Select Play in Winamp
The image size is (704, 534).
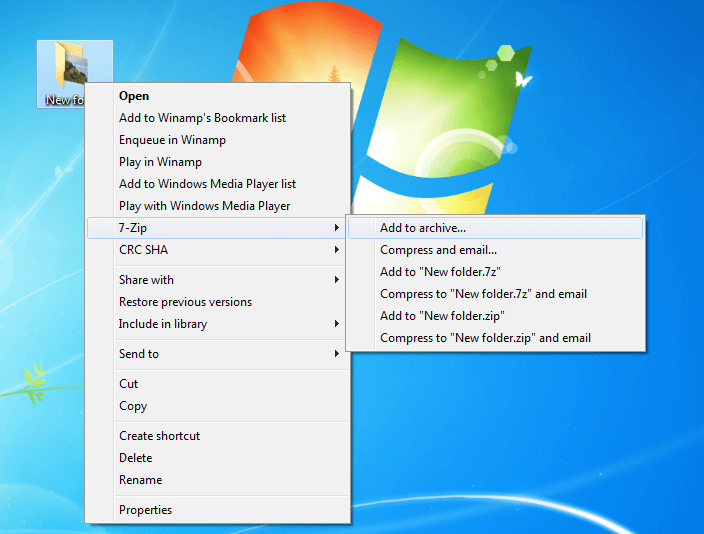[160, 162]
